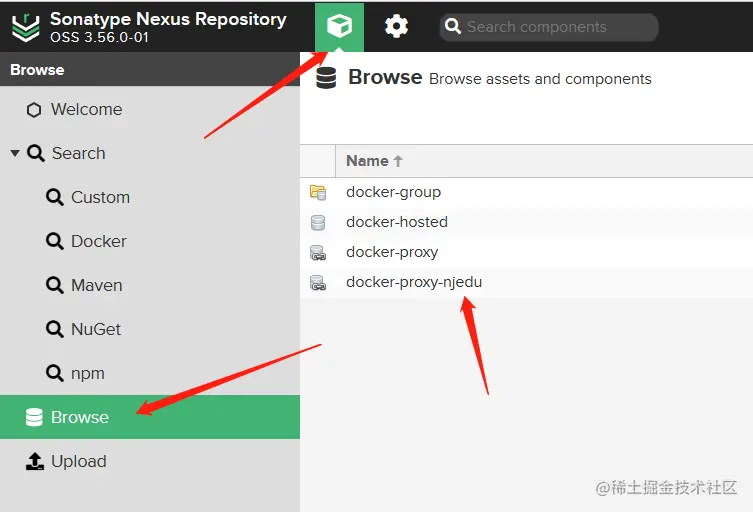Click the docker-proxy linked database icon

tap(318, 253)
